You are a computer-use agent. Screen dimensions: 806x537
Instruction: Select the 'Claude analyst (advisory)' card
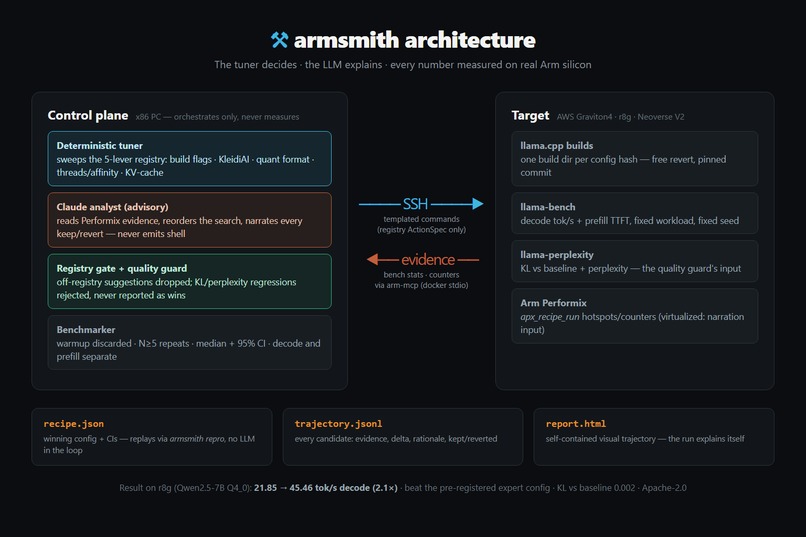190,220
